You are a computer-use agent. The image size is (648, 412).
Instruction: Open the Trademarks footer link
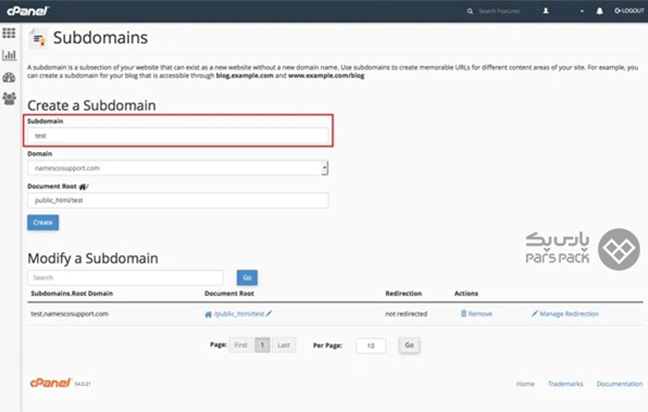tap(565, 384)
